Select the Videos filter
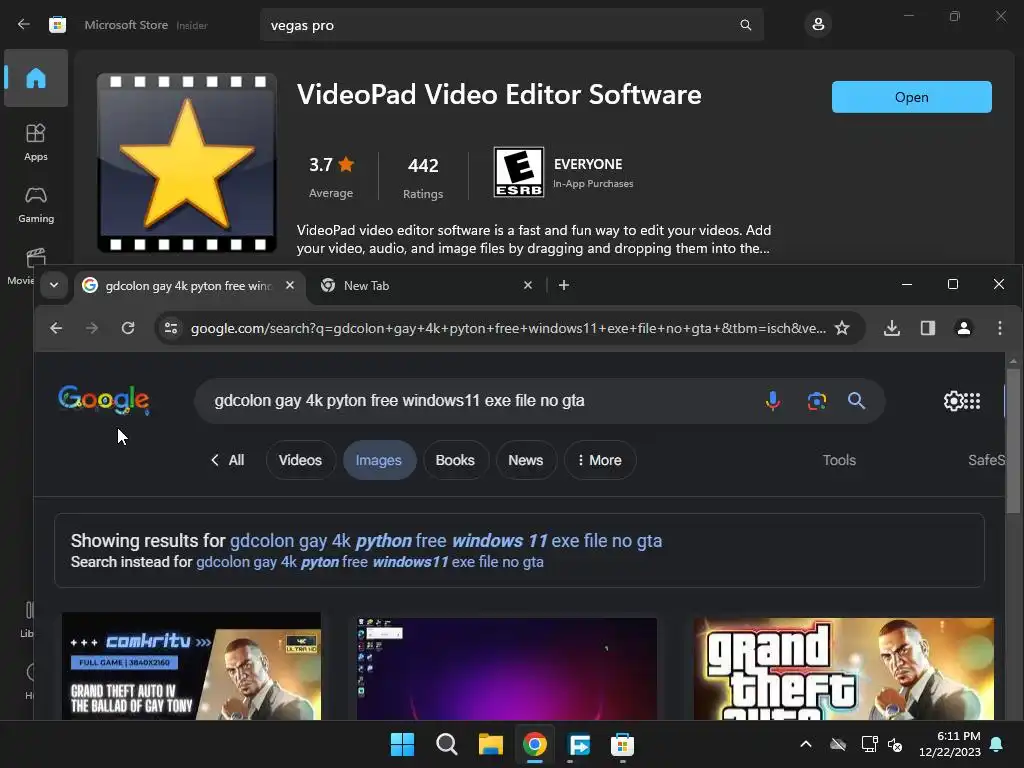The width and height of the screenshot is (1024, 768). point(300,460)
